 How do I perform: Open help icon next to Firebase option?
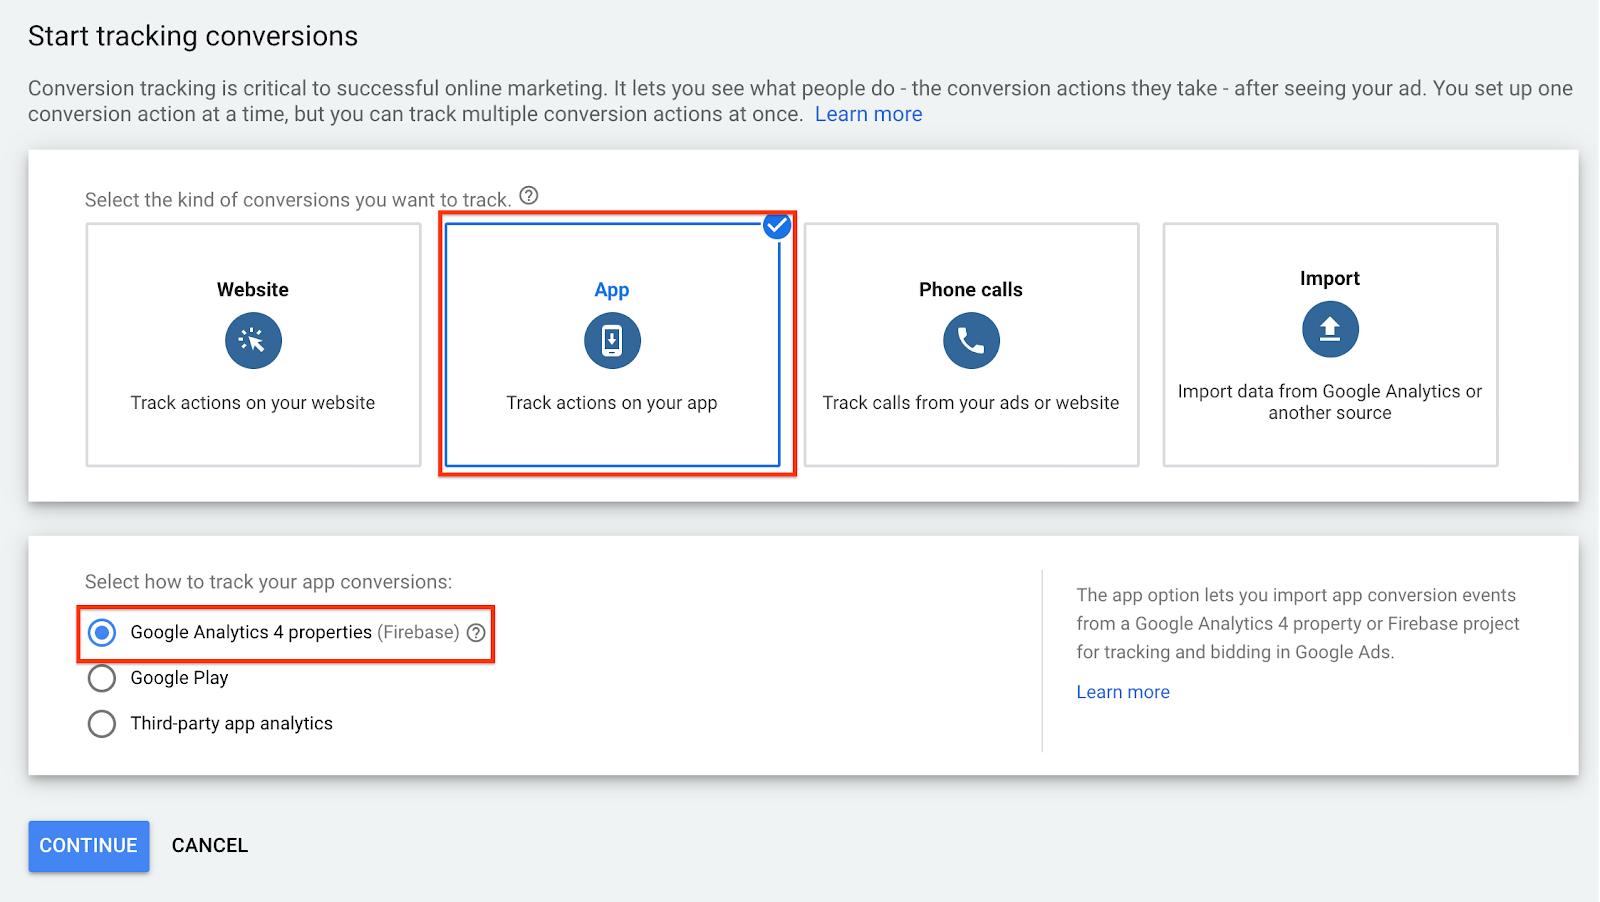coord(476,633)
